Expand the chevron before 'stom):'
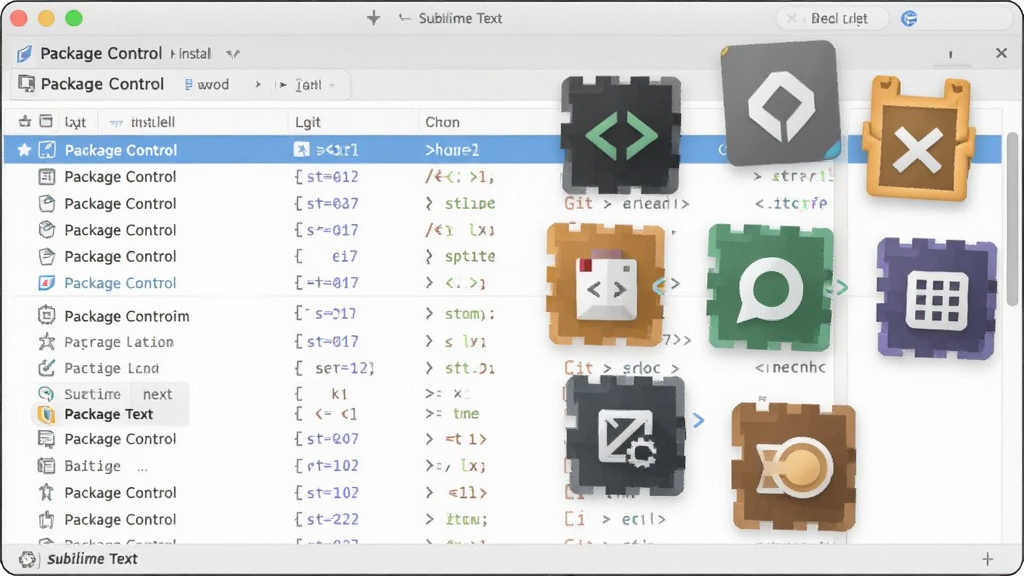The image size is (1024, 576). [x=429, y=314]
